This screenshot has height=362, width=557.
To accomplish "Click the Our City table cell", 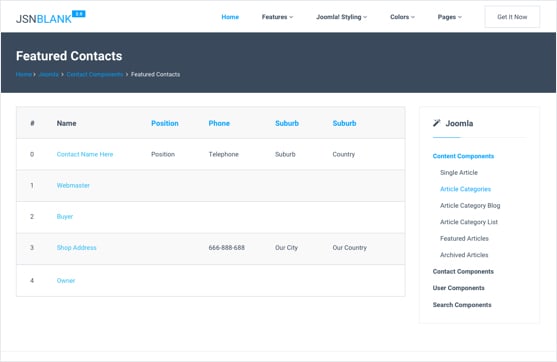I will (286, 248).
